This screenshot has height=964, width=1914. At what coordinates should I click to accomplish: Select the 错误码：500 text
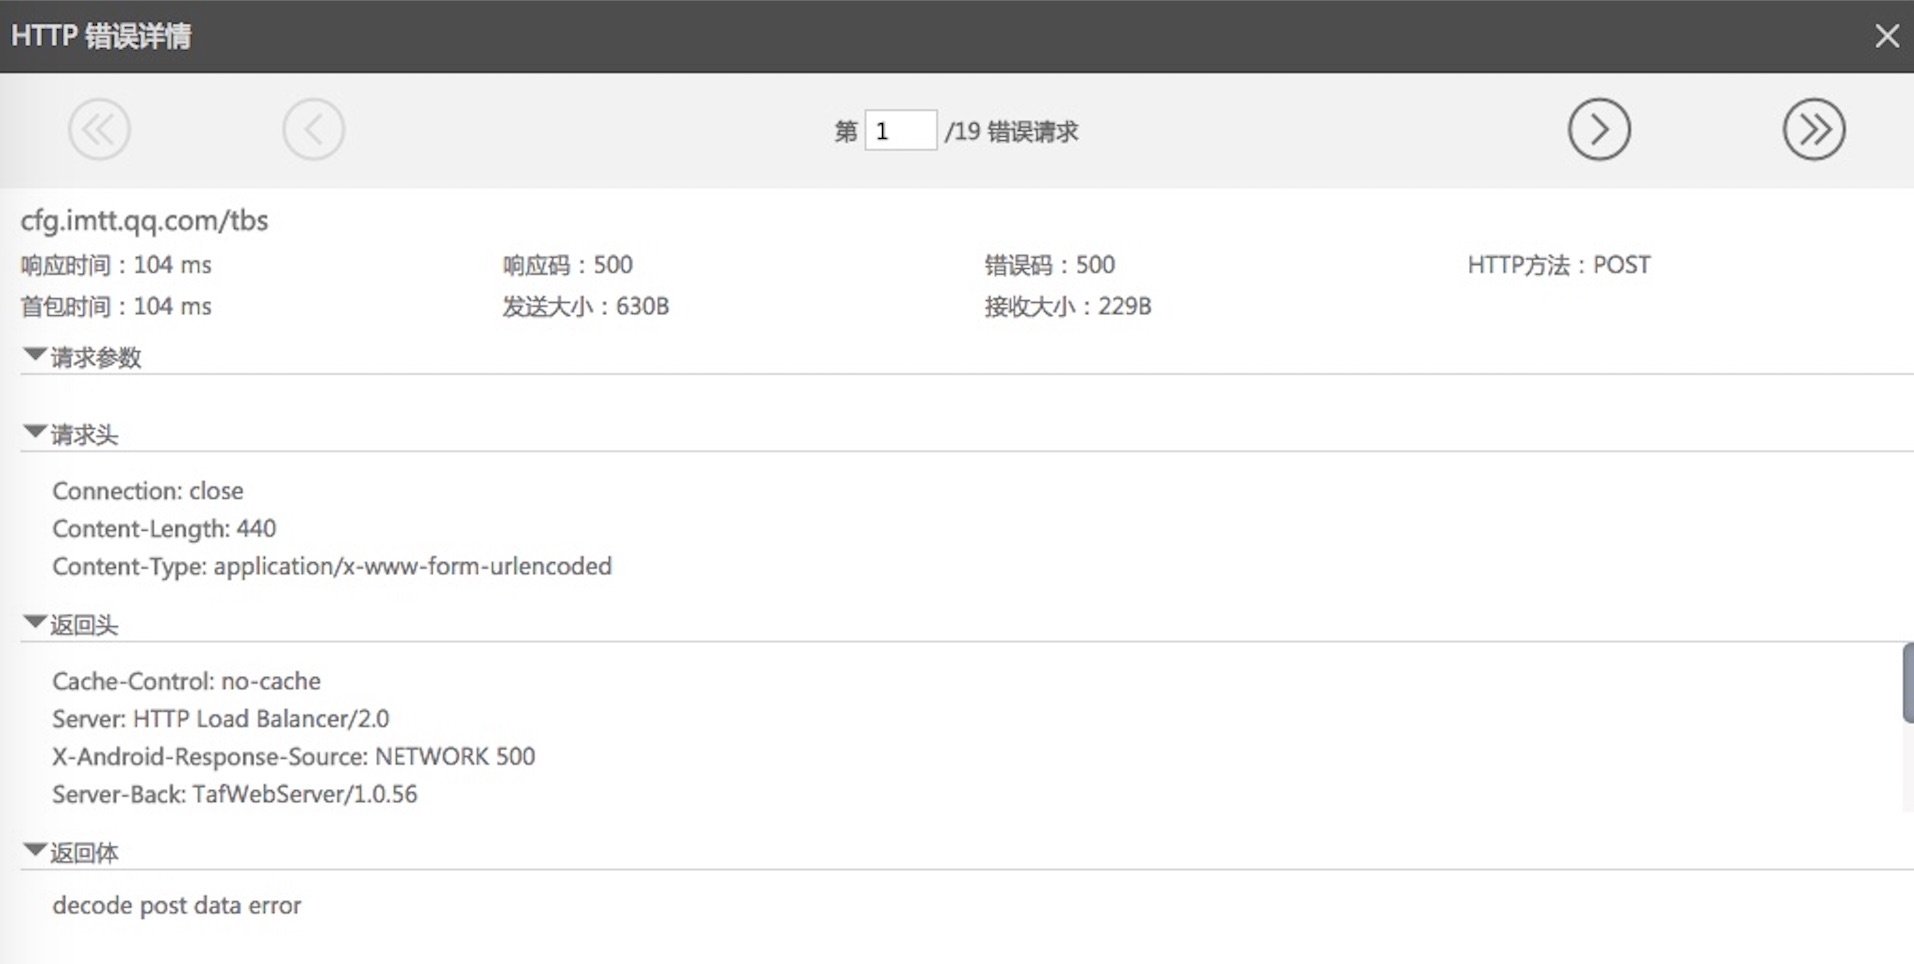pyautogui.click(x=1049, y=265)
